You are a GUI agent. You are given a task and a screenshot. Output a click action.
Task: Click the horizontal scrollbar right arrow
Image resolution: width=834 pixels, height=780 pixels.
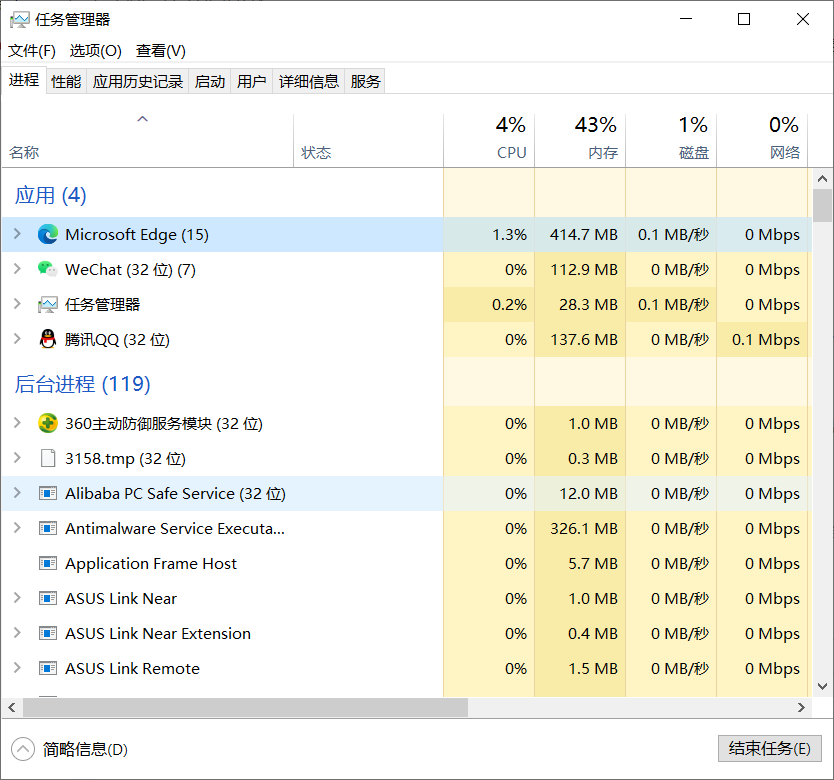pos(801,708)
